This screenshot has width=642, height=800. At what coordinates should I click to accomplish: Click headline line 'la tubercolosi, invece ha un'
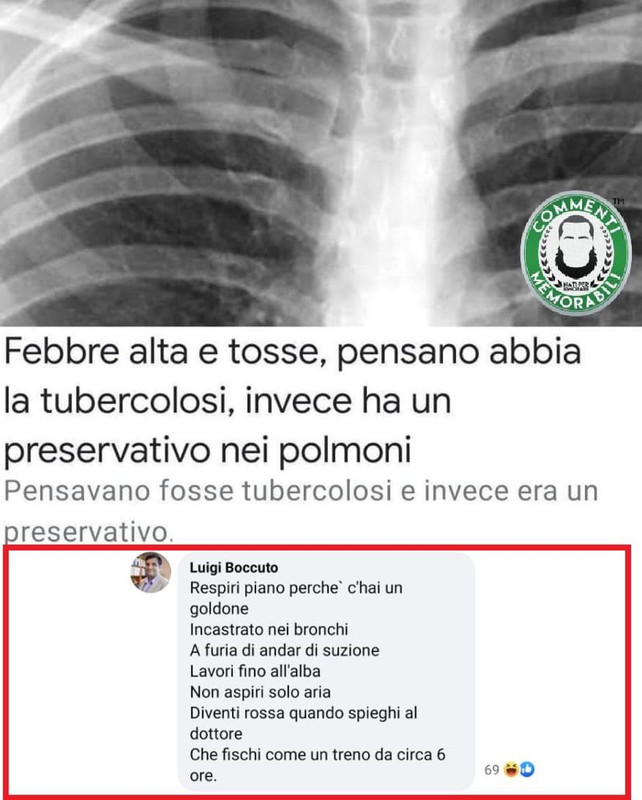pos(228,400)
